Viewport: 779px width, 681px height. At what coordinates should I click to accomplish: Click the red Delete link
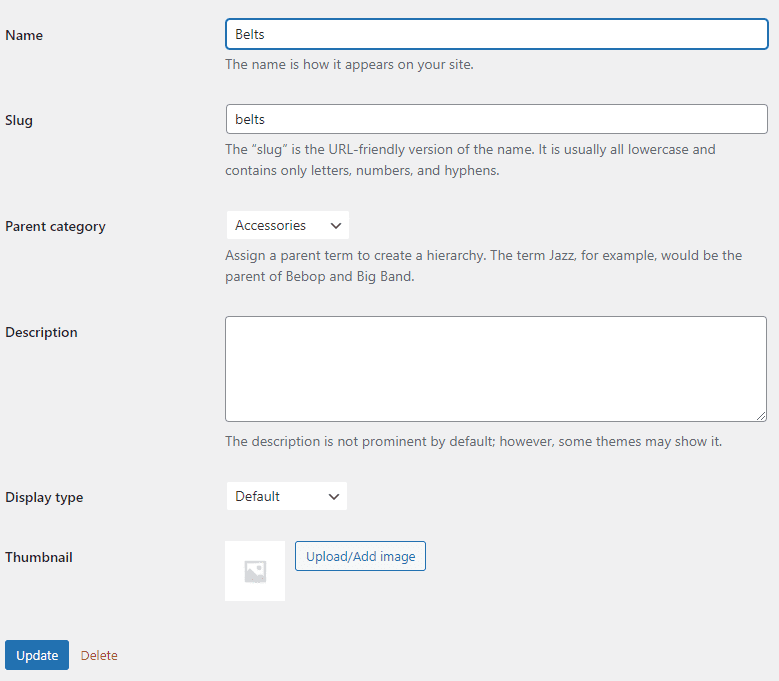tap(99, 656)
